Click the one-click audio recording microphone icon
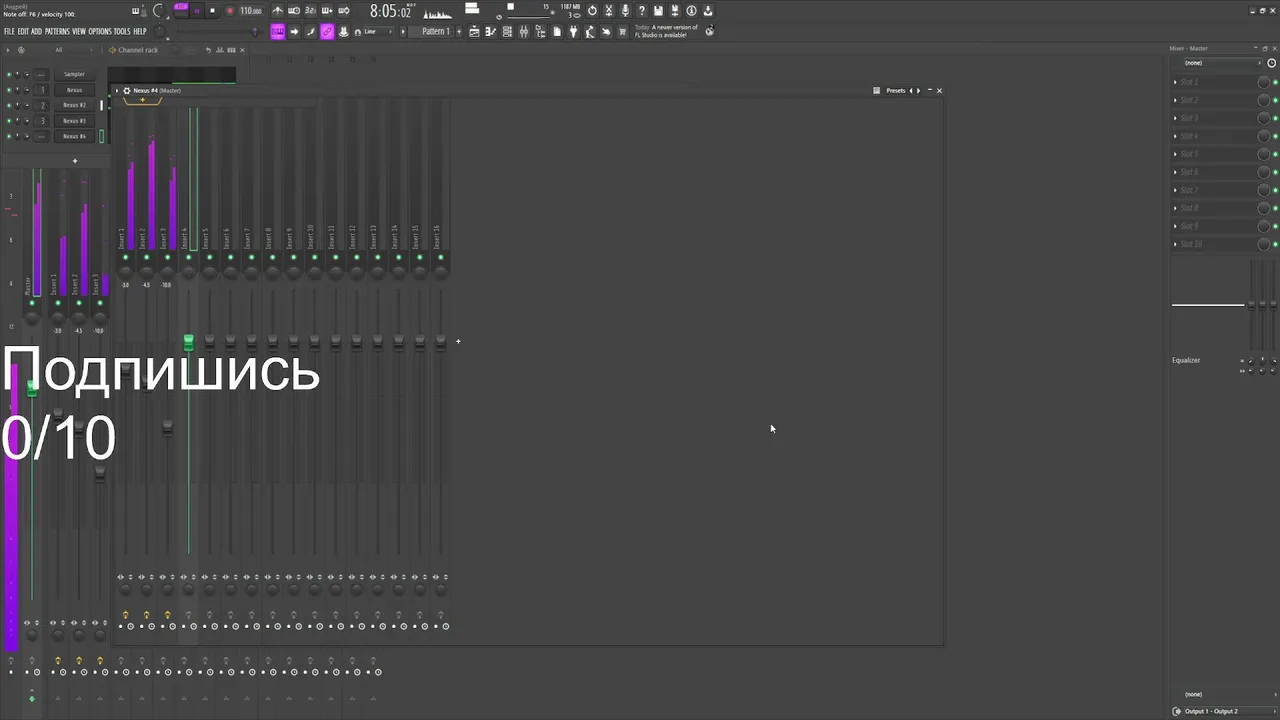Viewport: 1280px width, 720px height. (x=625, y=11)
